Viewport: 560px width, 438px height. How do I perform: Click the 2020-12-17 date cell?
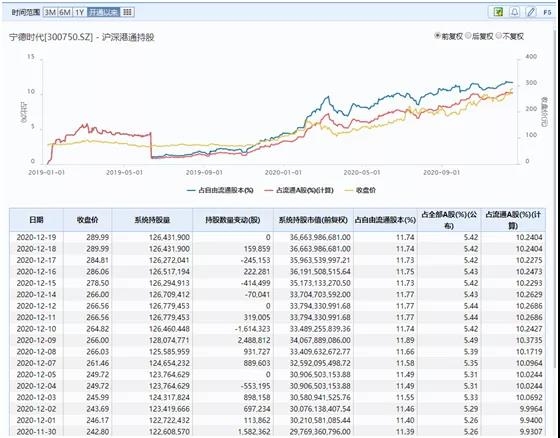(36, 260)
